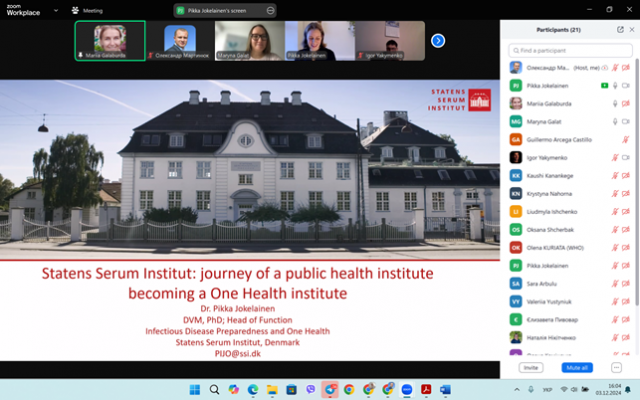640x400 pixels.
Task: Click Maryna Galat's camera icon in list
Action: click(x=626, y=122)
